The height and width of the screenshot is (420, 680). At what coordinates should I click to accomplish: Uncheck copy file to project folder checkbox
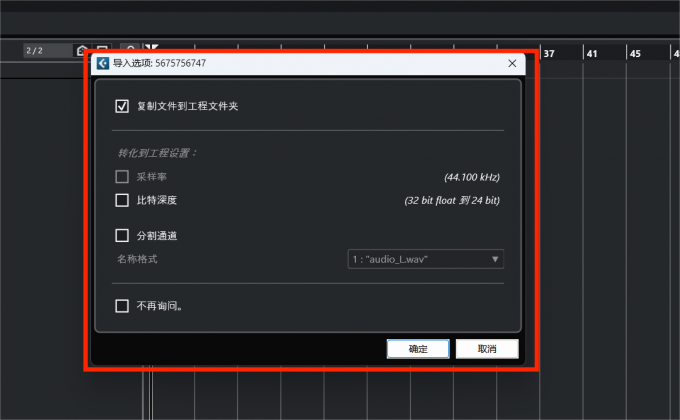tap(122, 106)
